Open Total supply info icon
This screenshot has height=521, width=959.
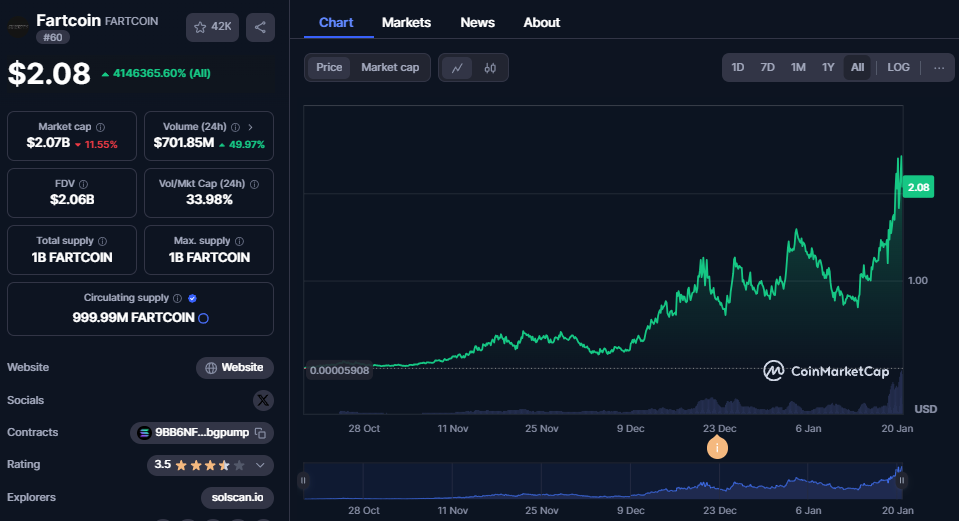click(x=102, y=241)
